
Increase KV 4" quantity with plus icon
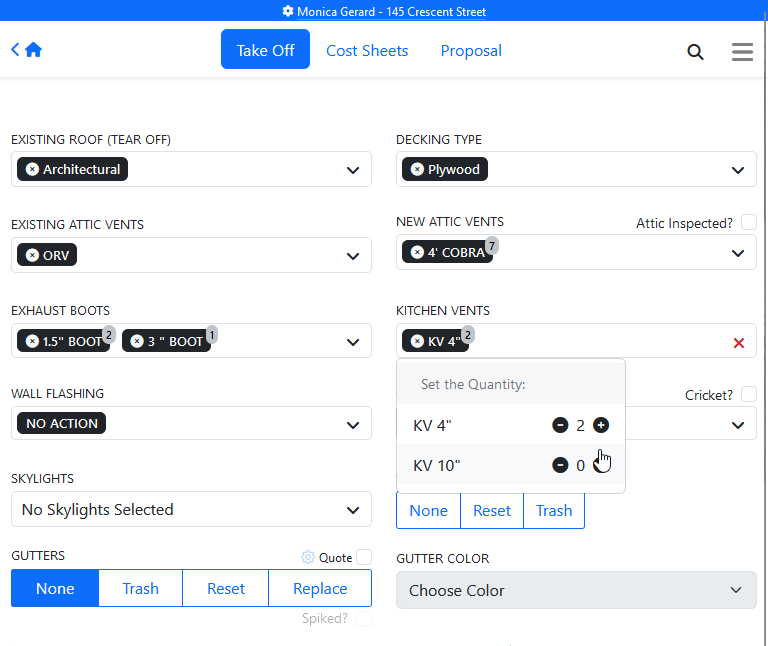pos(601,425)
